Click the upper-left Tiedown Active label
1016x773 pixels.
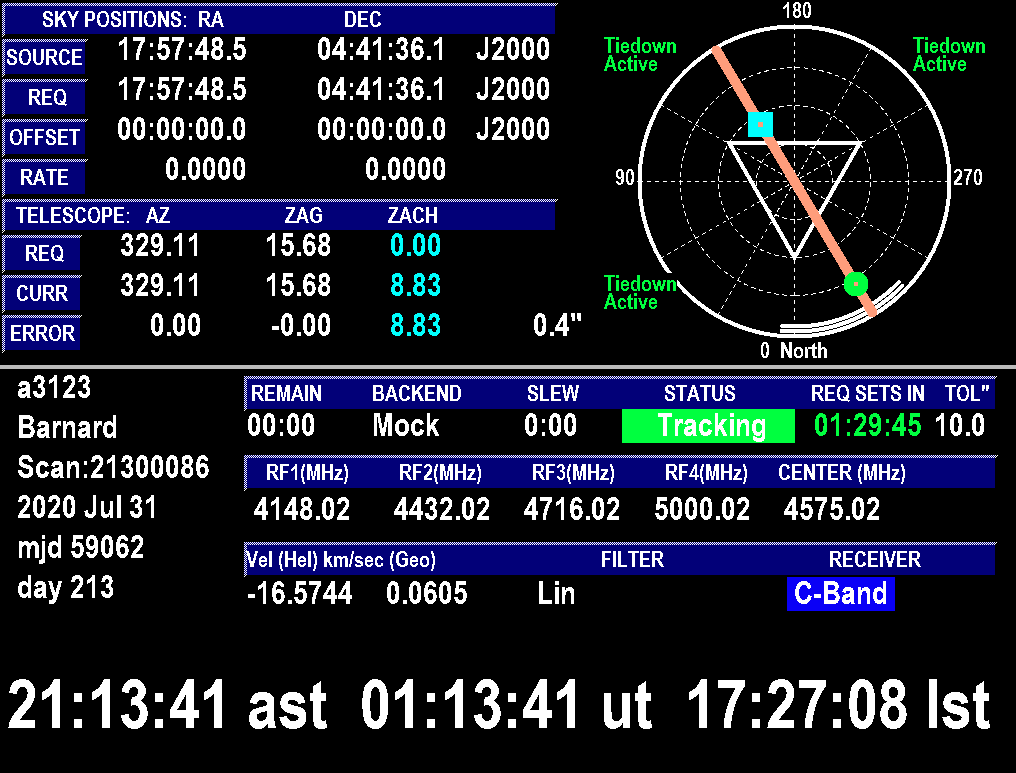640,54
